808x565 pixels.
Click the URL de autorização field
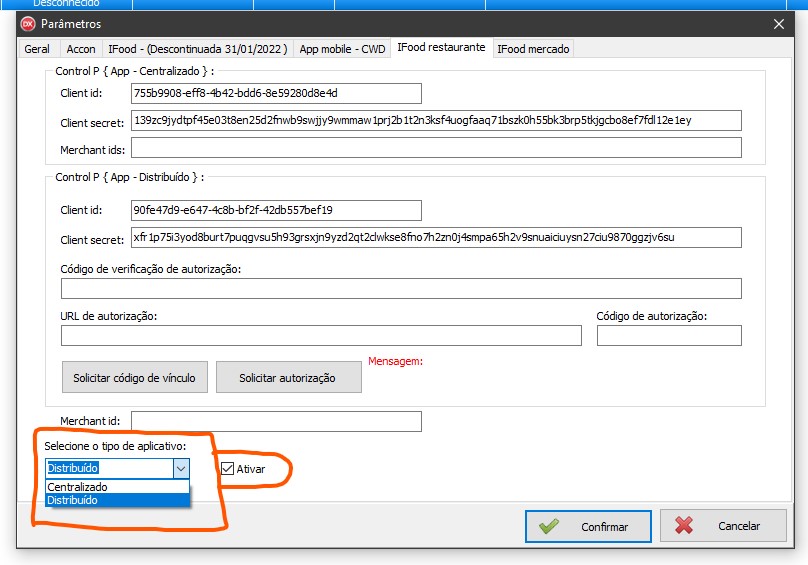pos(321,336)
